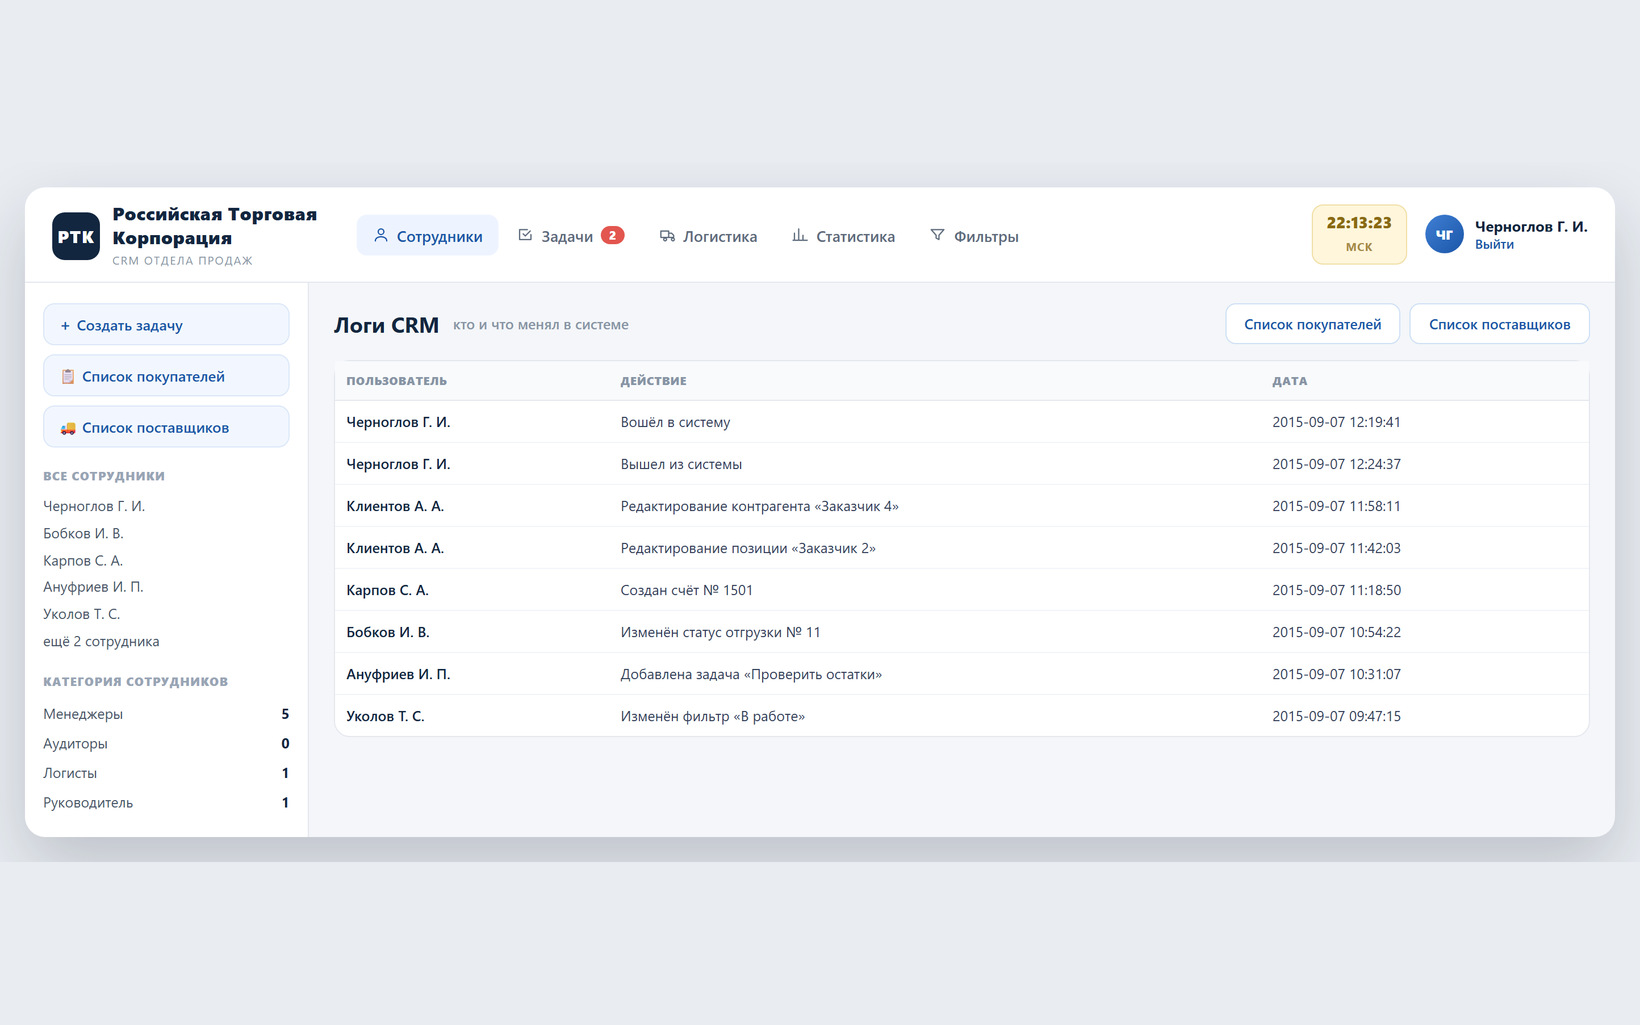Click the clipboard icon in sidebar Список покупателей
This screenshot has height=1025, width=1640.
pos(68,376)
